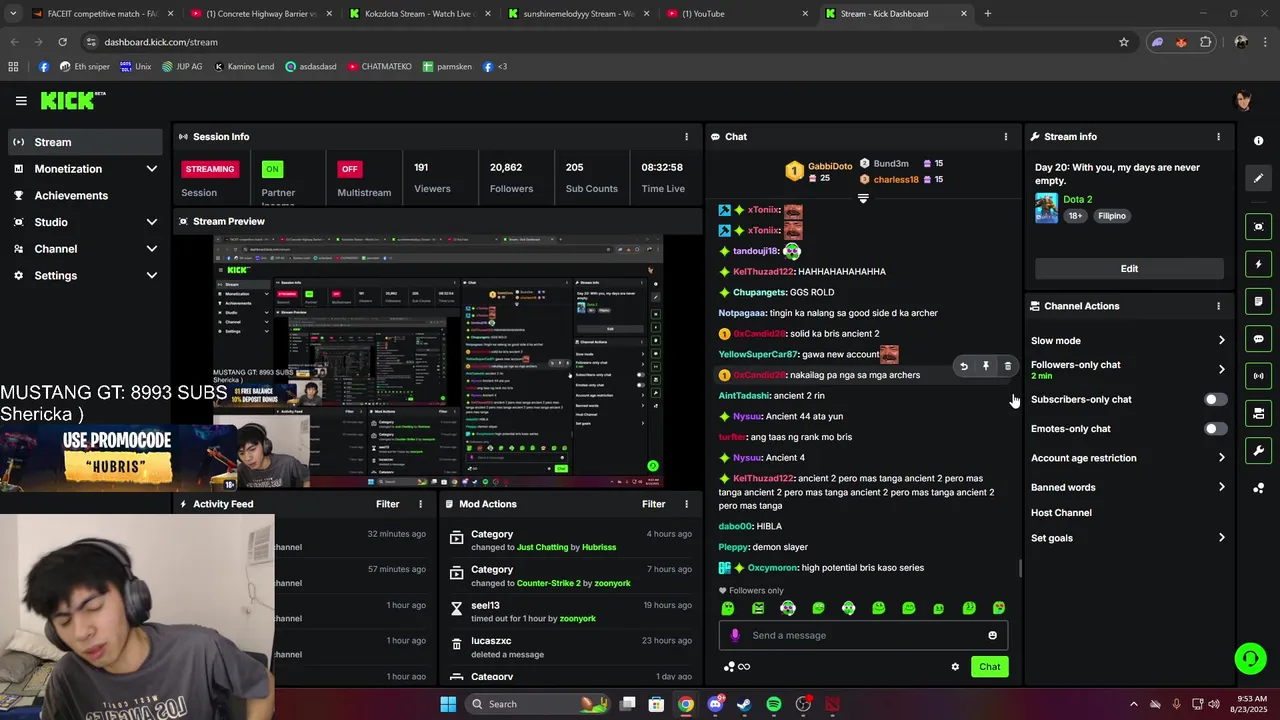
Task: Click the address bar showing dashboard.kick.com/stream
Action: click(600, 42)
